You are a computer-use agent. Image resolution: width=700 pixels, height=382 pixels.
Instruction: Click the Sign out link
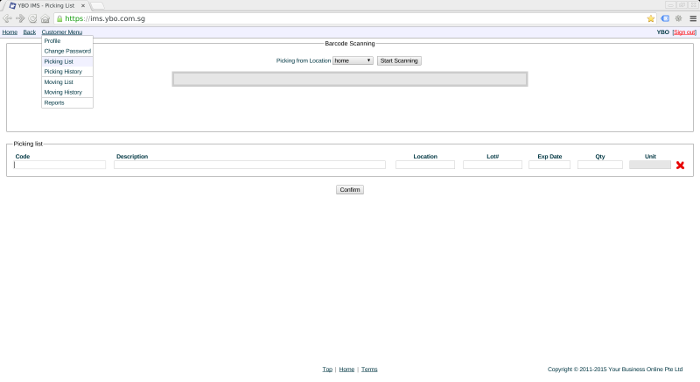click(x=684, y=32)
